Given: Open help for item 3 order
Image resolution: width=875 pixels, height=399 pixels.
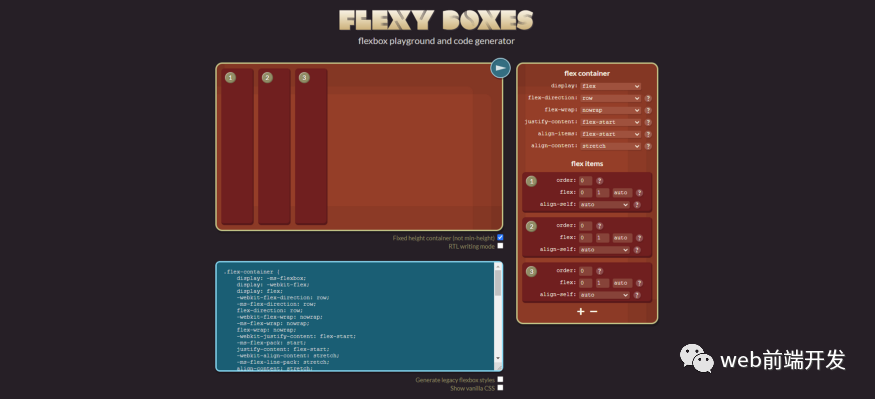Looking at the screenshot, I should tap(599, 271).
